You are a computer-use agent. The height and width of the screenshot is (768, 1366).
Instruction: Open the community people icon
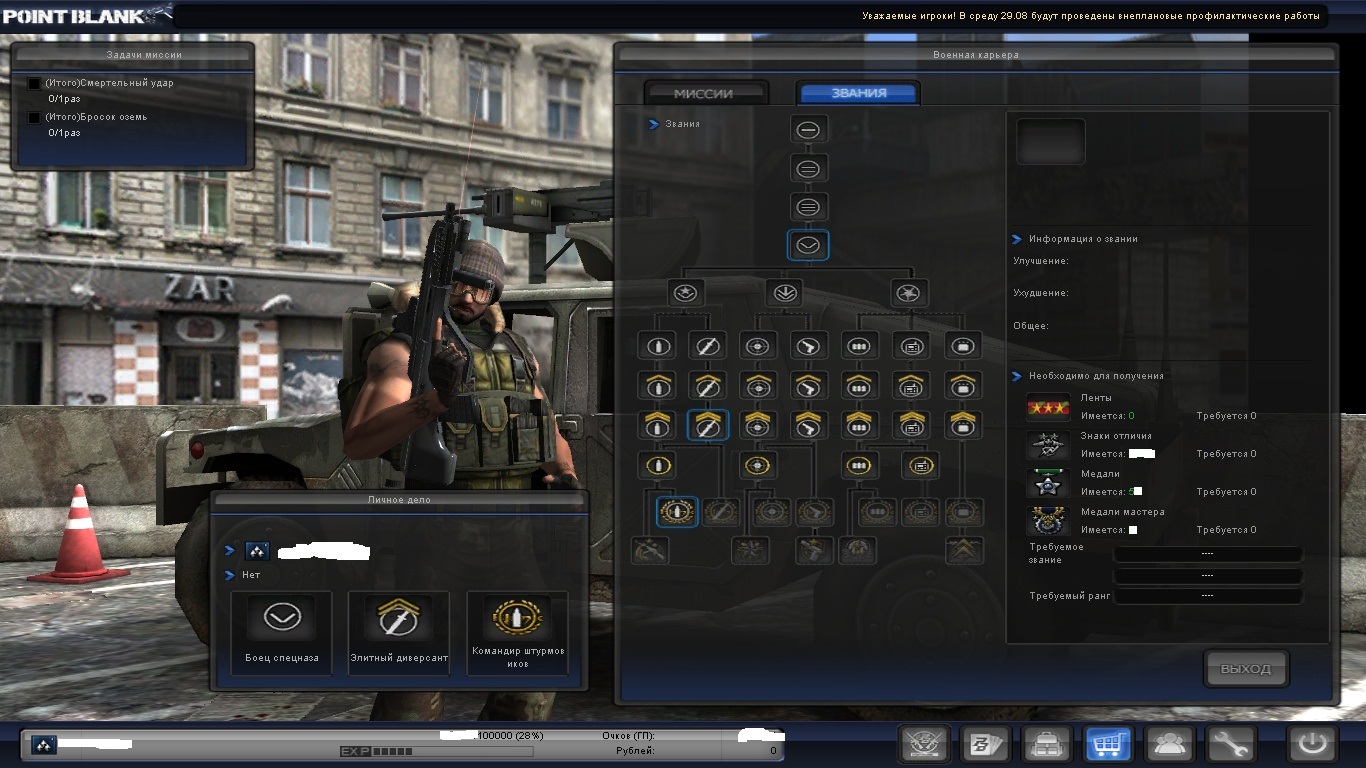(x=1168, y=744)
